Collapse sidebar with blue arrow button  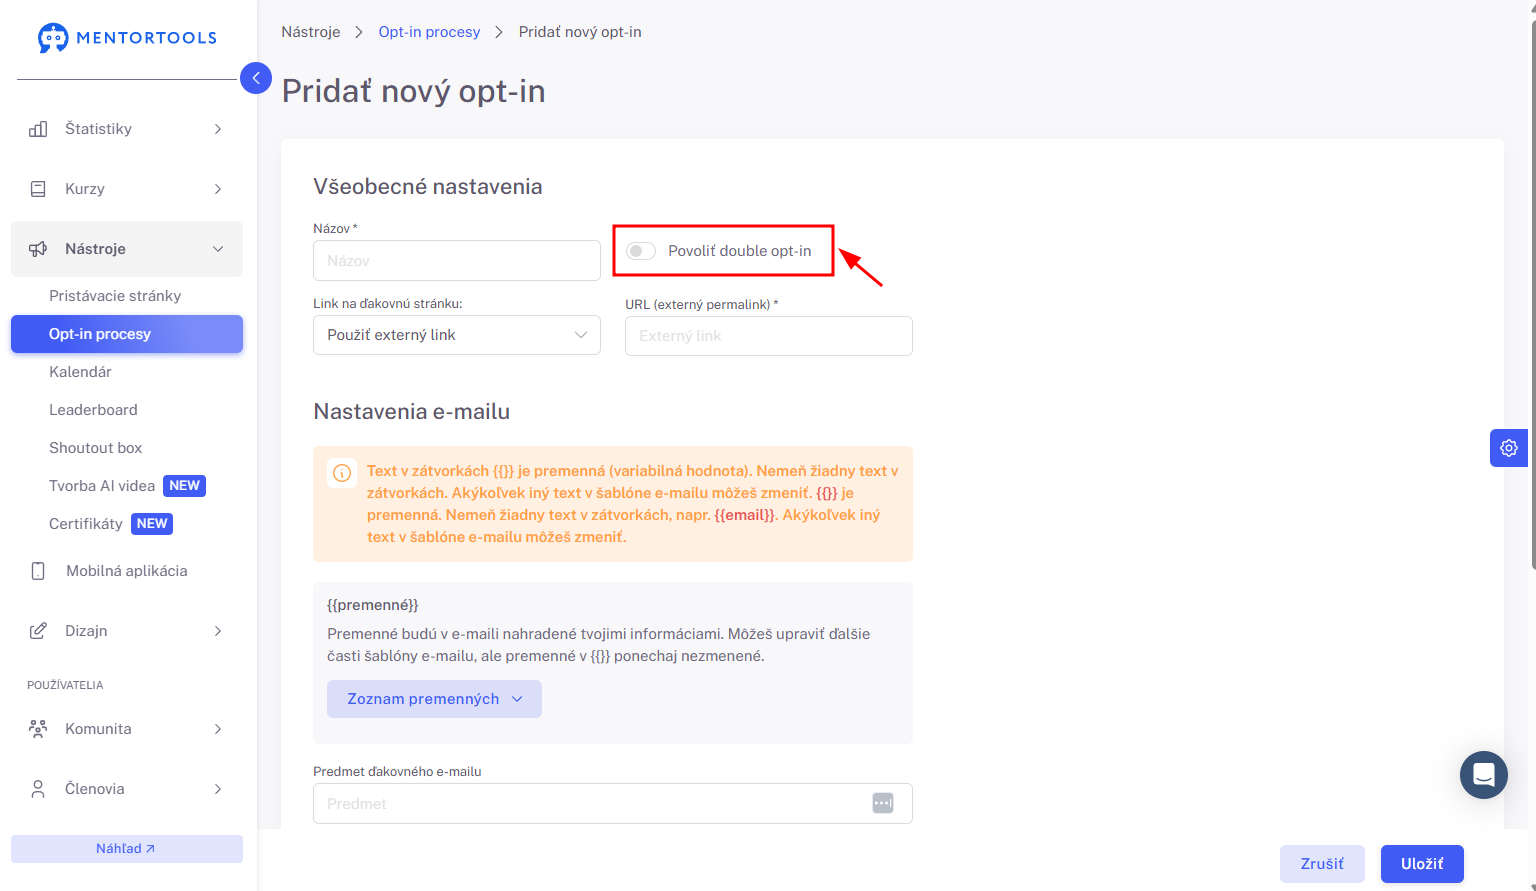(x=256, y=77)
